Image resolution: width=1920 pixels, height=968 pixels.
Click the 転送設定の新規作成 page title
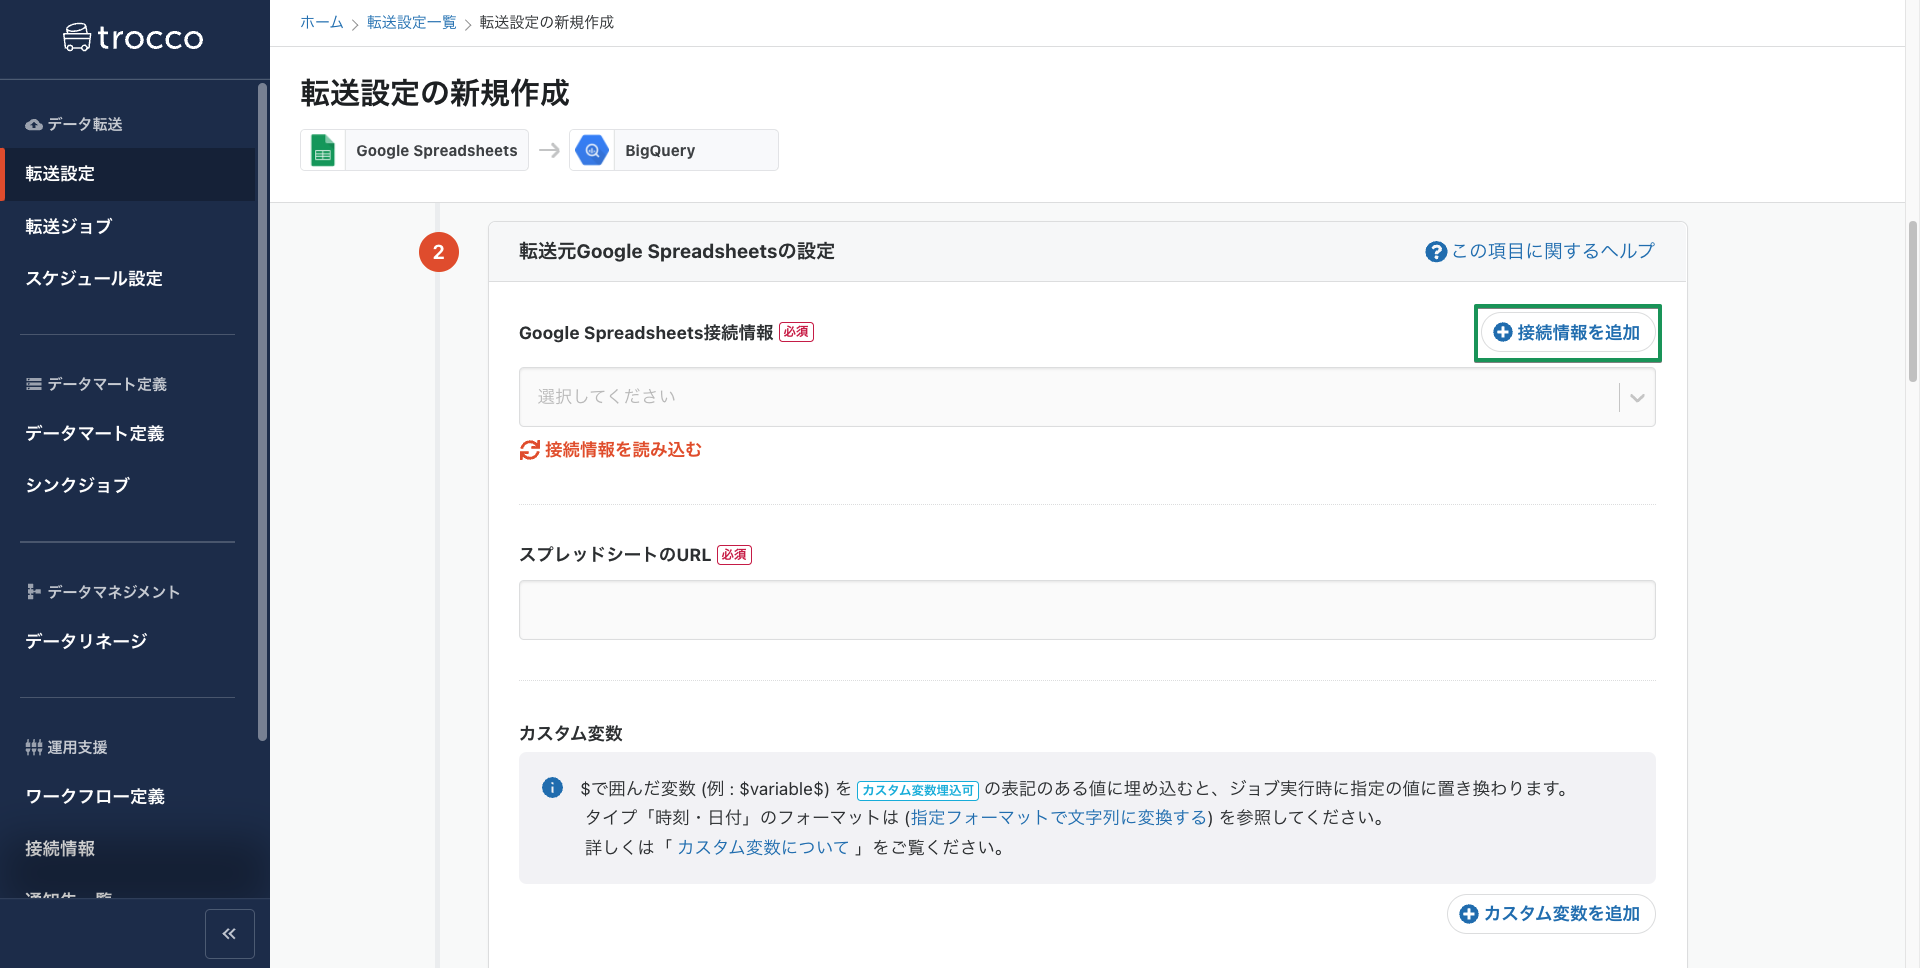tap(435, 94)
